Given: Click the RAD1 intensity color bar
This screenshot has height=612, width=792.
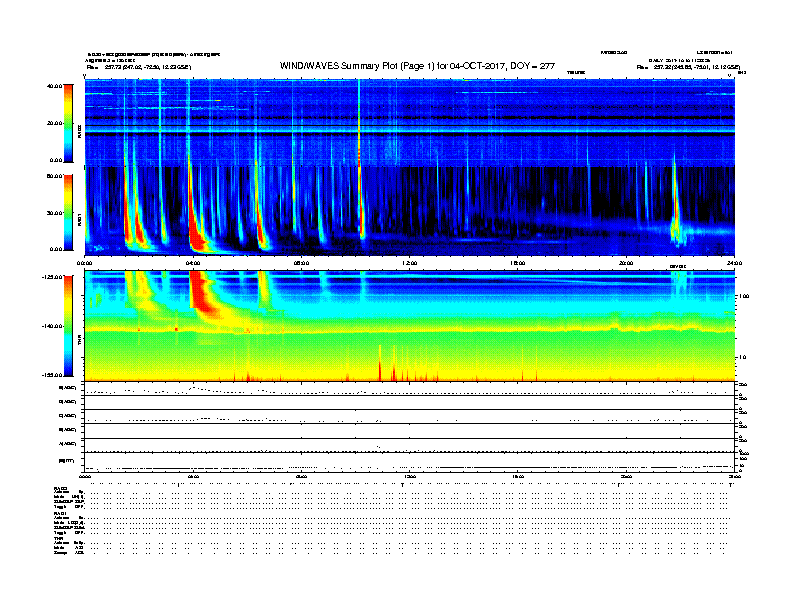Looking at the screenshot, I should [x=68, y=213].
